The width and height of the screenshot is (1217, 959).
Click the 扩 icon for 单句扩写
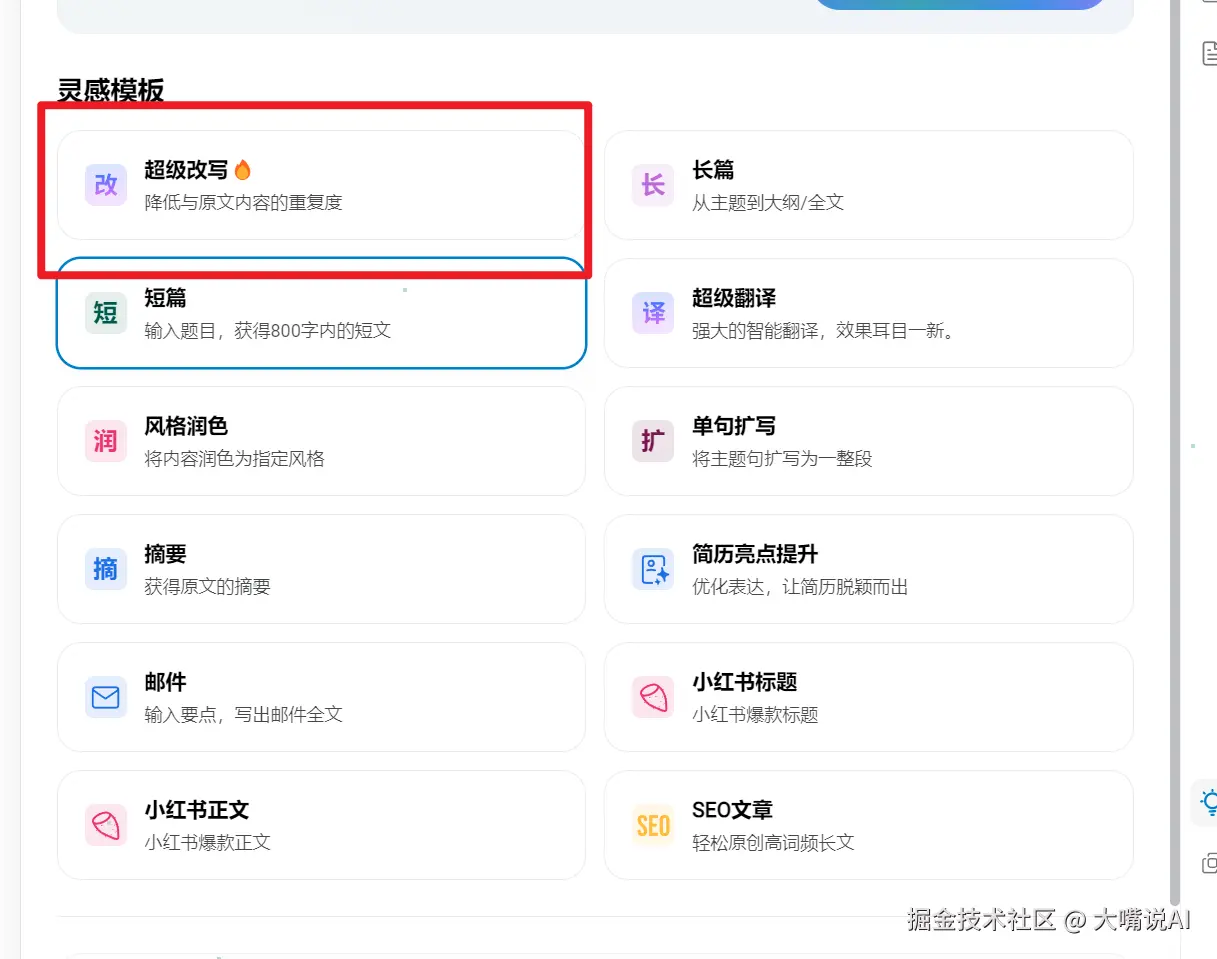(x=653, y=441)
